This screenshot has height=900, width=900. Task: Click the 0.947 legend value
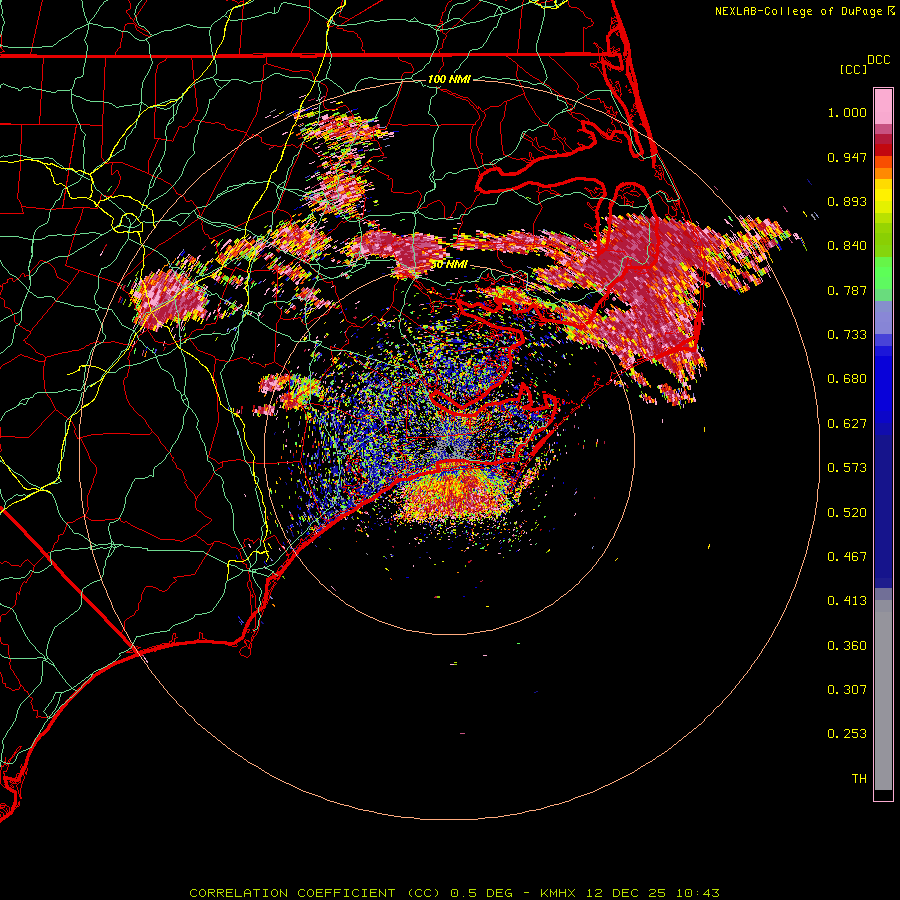point(847,157)
